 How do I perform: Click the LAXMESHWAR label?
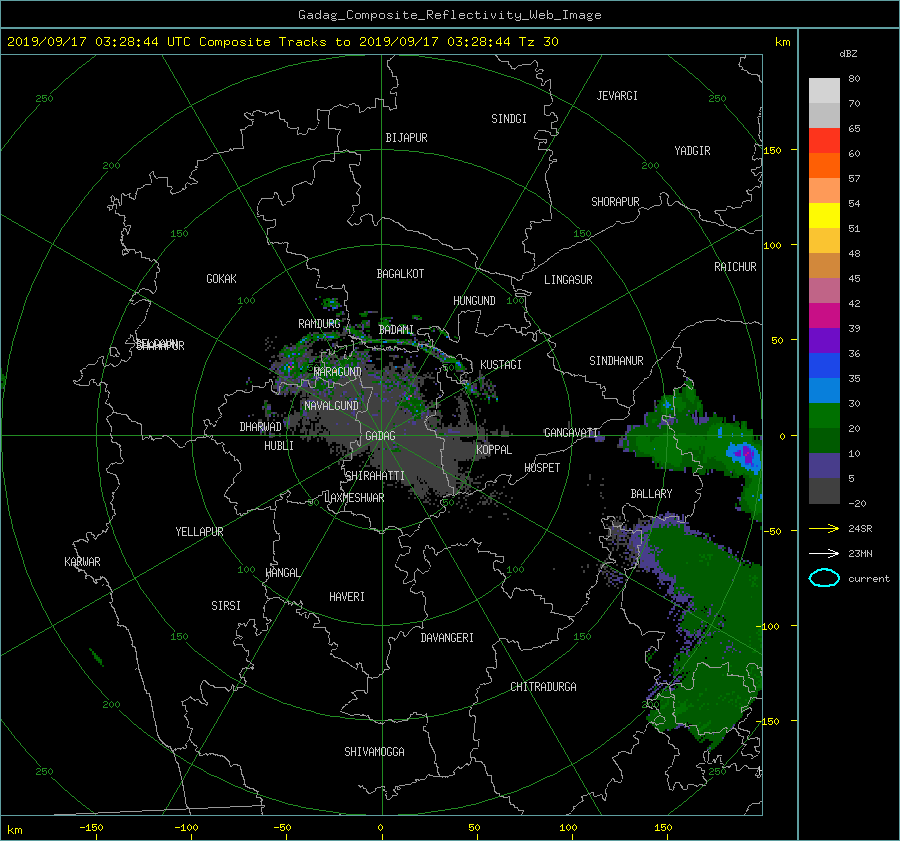(x=354, y=498)
